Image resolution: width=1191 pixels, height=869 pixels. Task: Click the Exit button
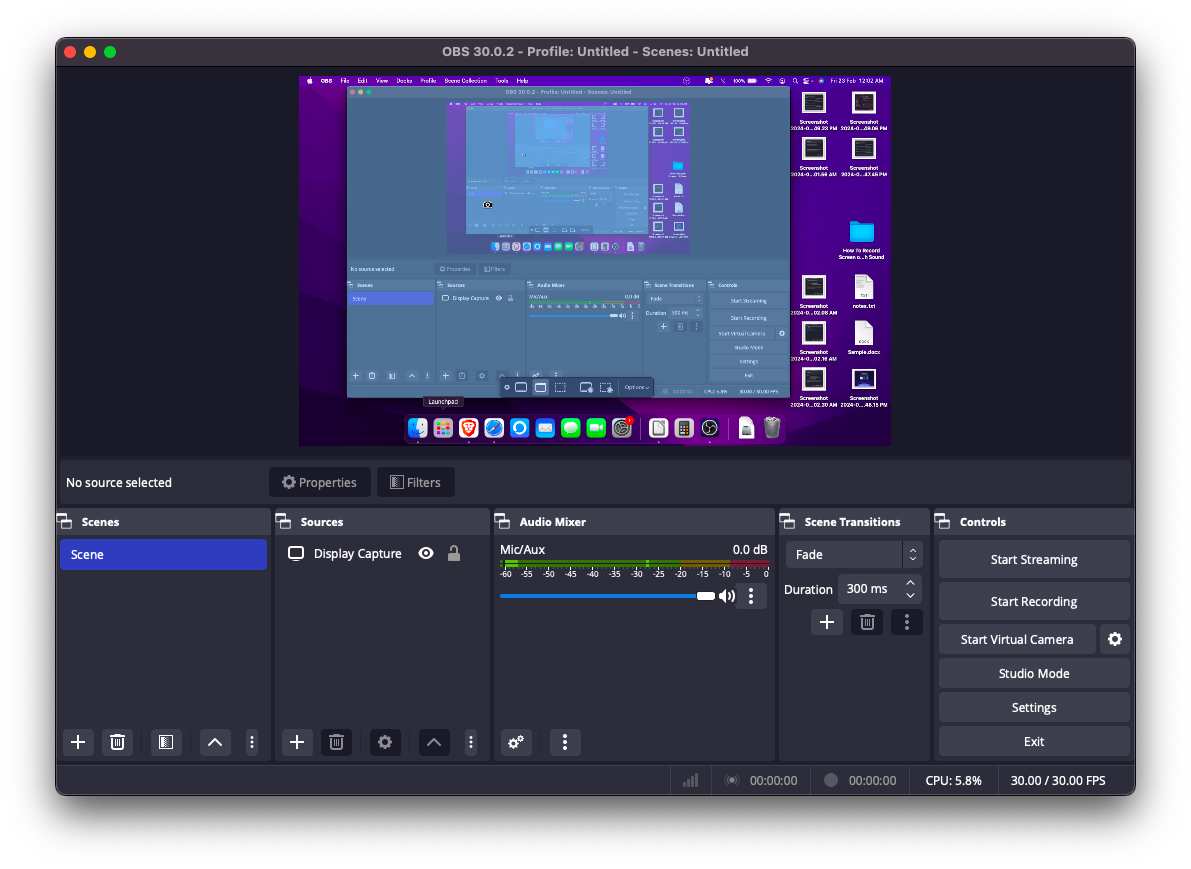tap(1034, 742)
